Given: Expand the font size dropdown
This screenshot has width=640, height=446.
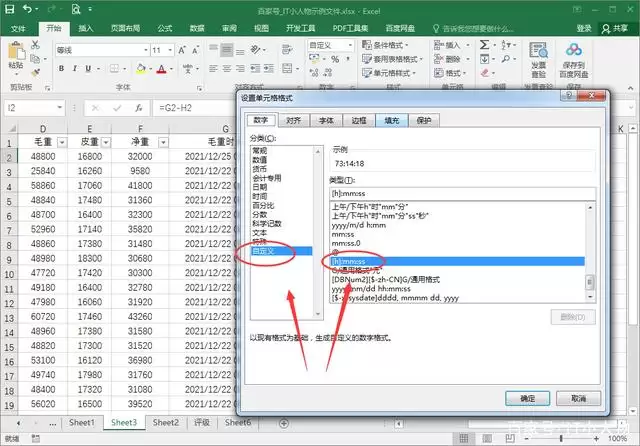Looking at the screenshot, I should click(170, 50).
